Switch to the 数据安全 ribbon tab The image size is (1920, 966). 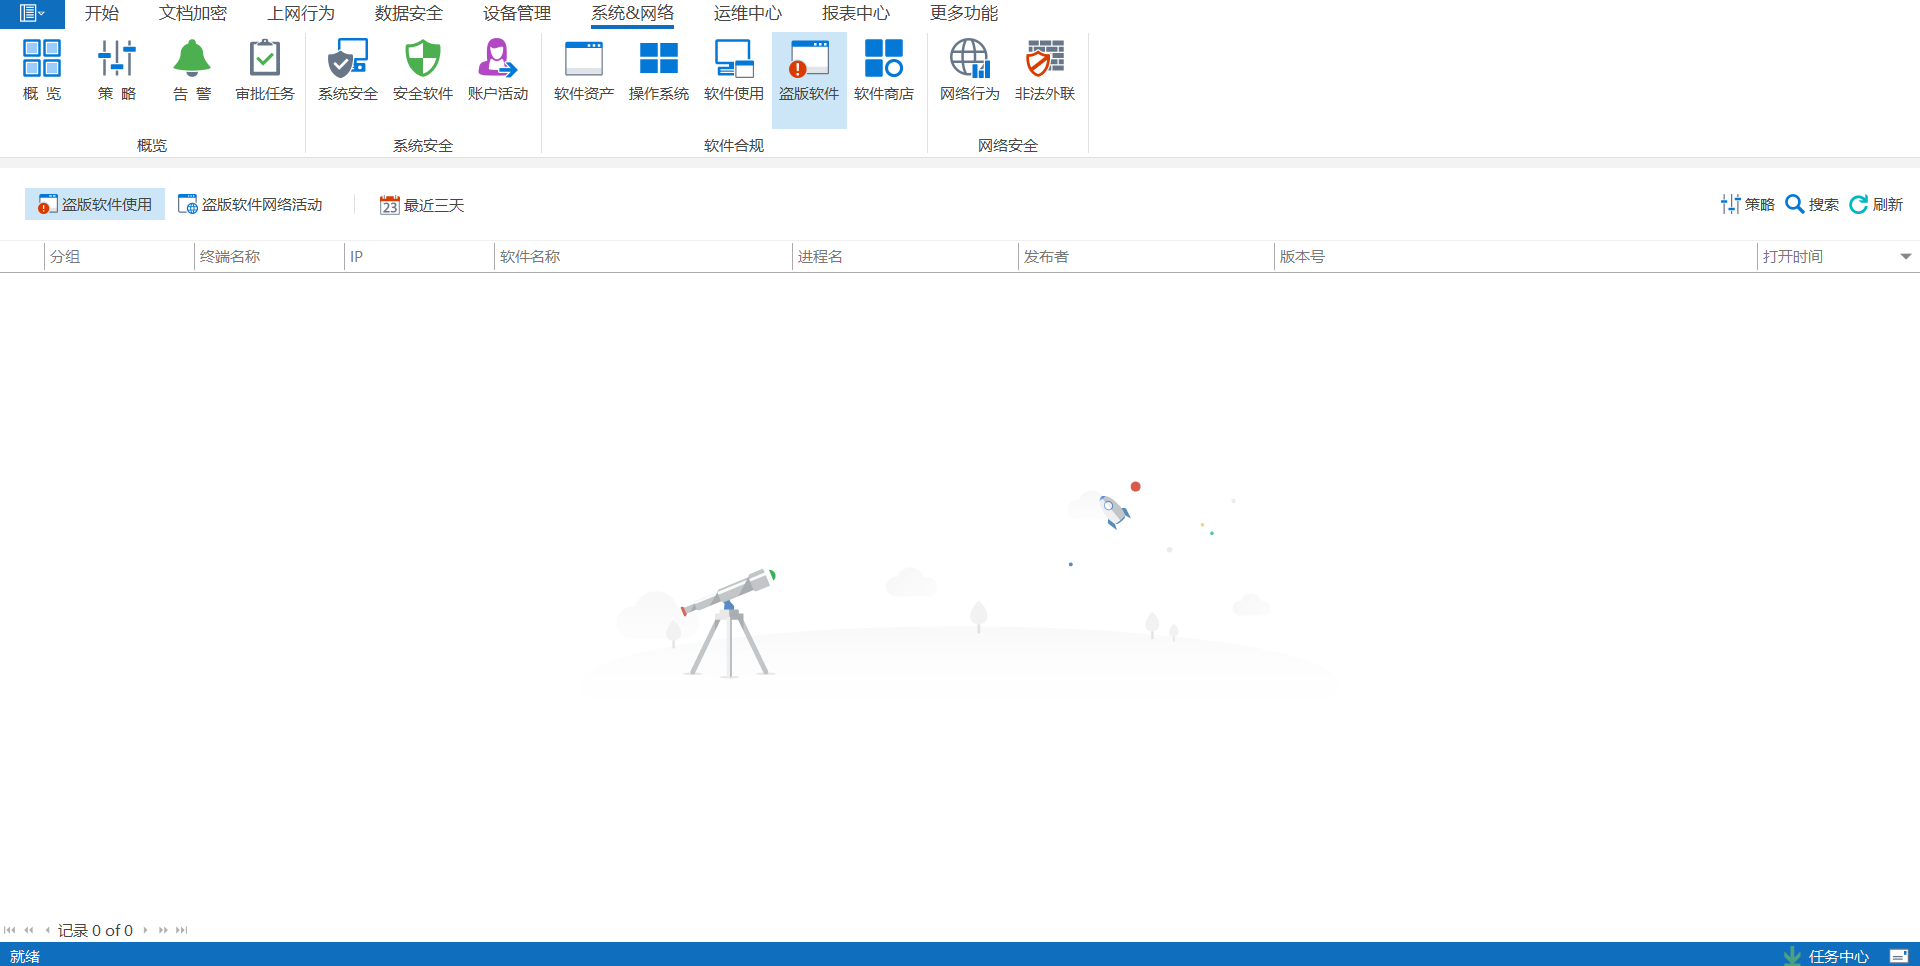point(409,13)
